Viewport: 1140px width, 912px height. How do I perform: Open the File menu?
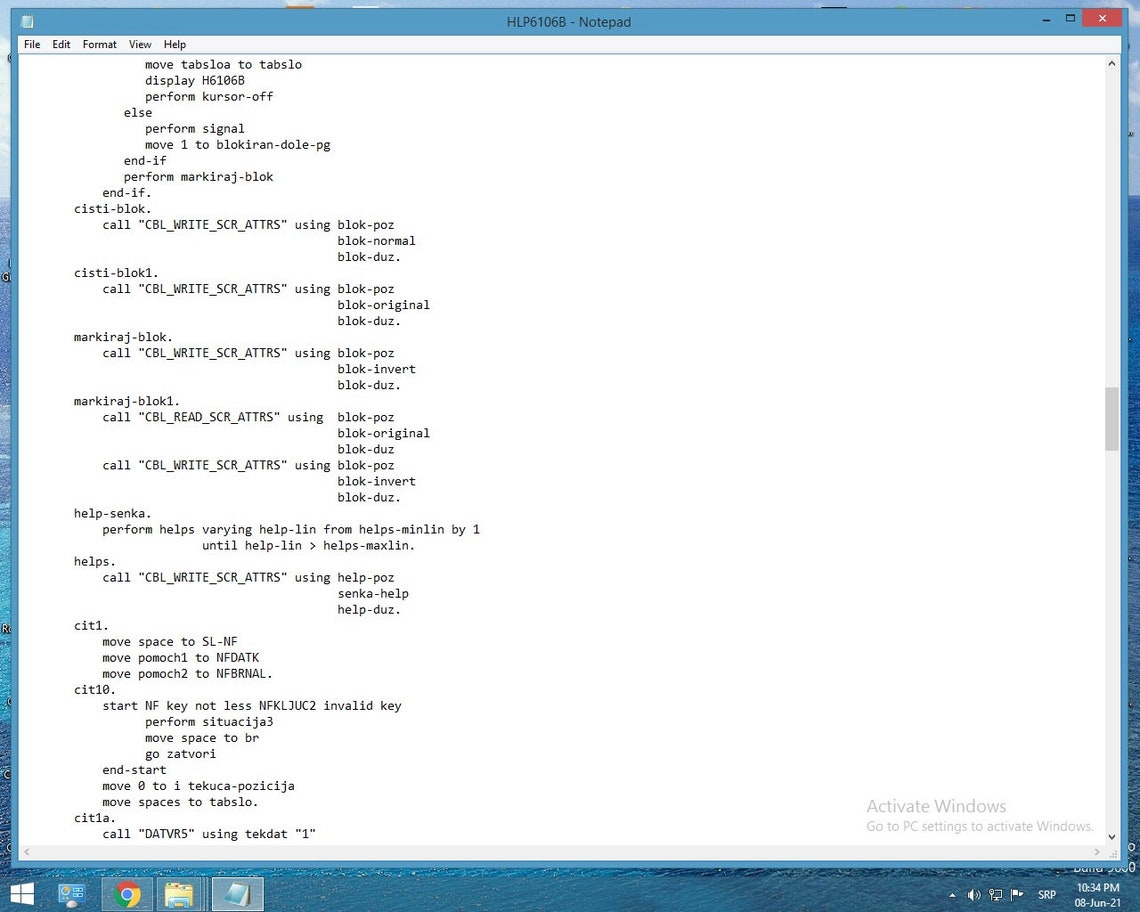[31, 44]
